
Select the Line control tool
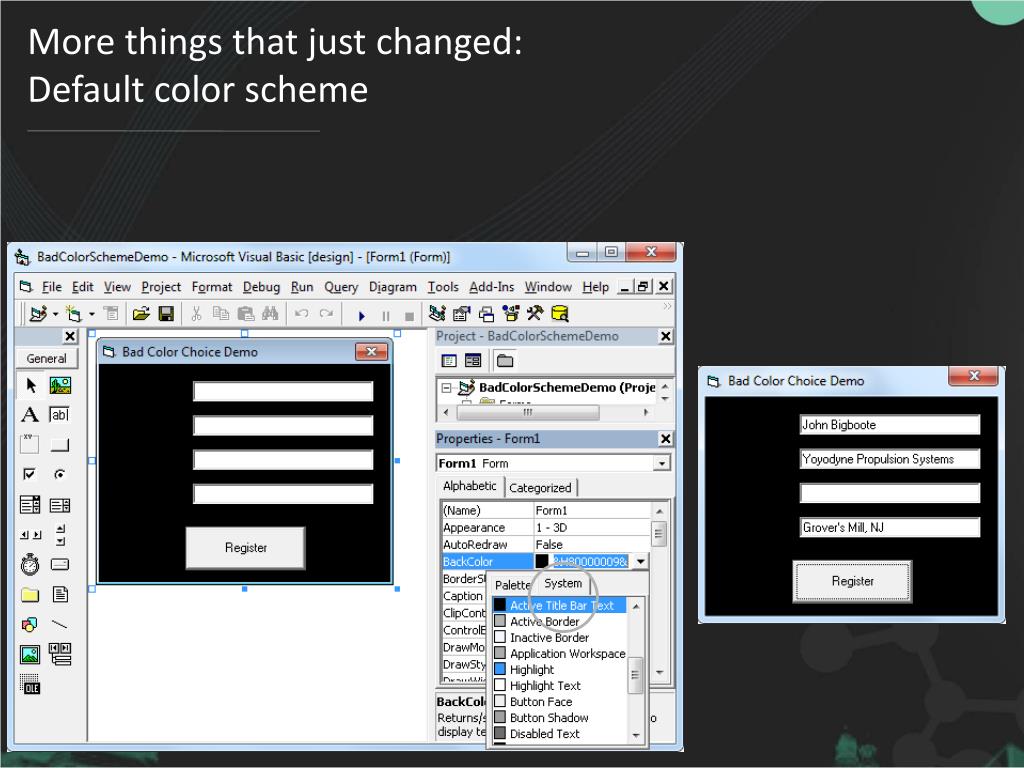coord(60,624)
